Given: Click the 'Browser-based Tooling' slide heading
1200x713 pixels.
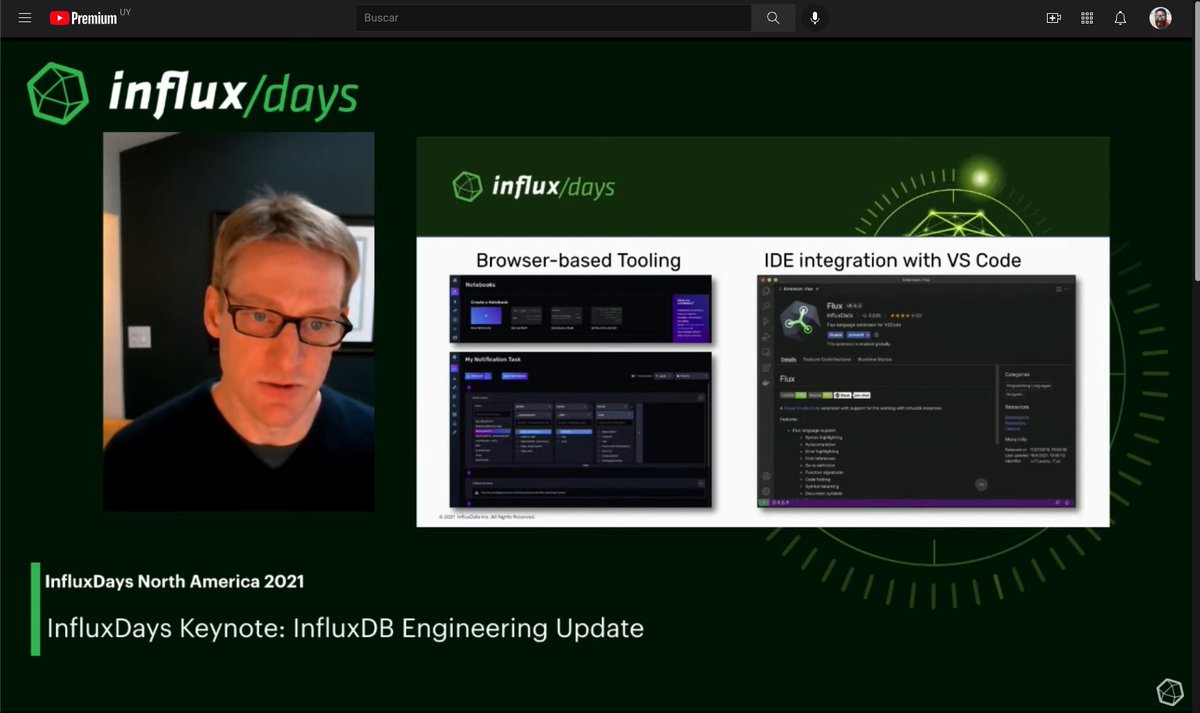Looking at the screenshot, I should click(578, 261).
